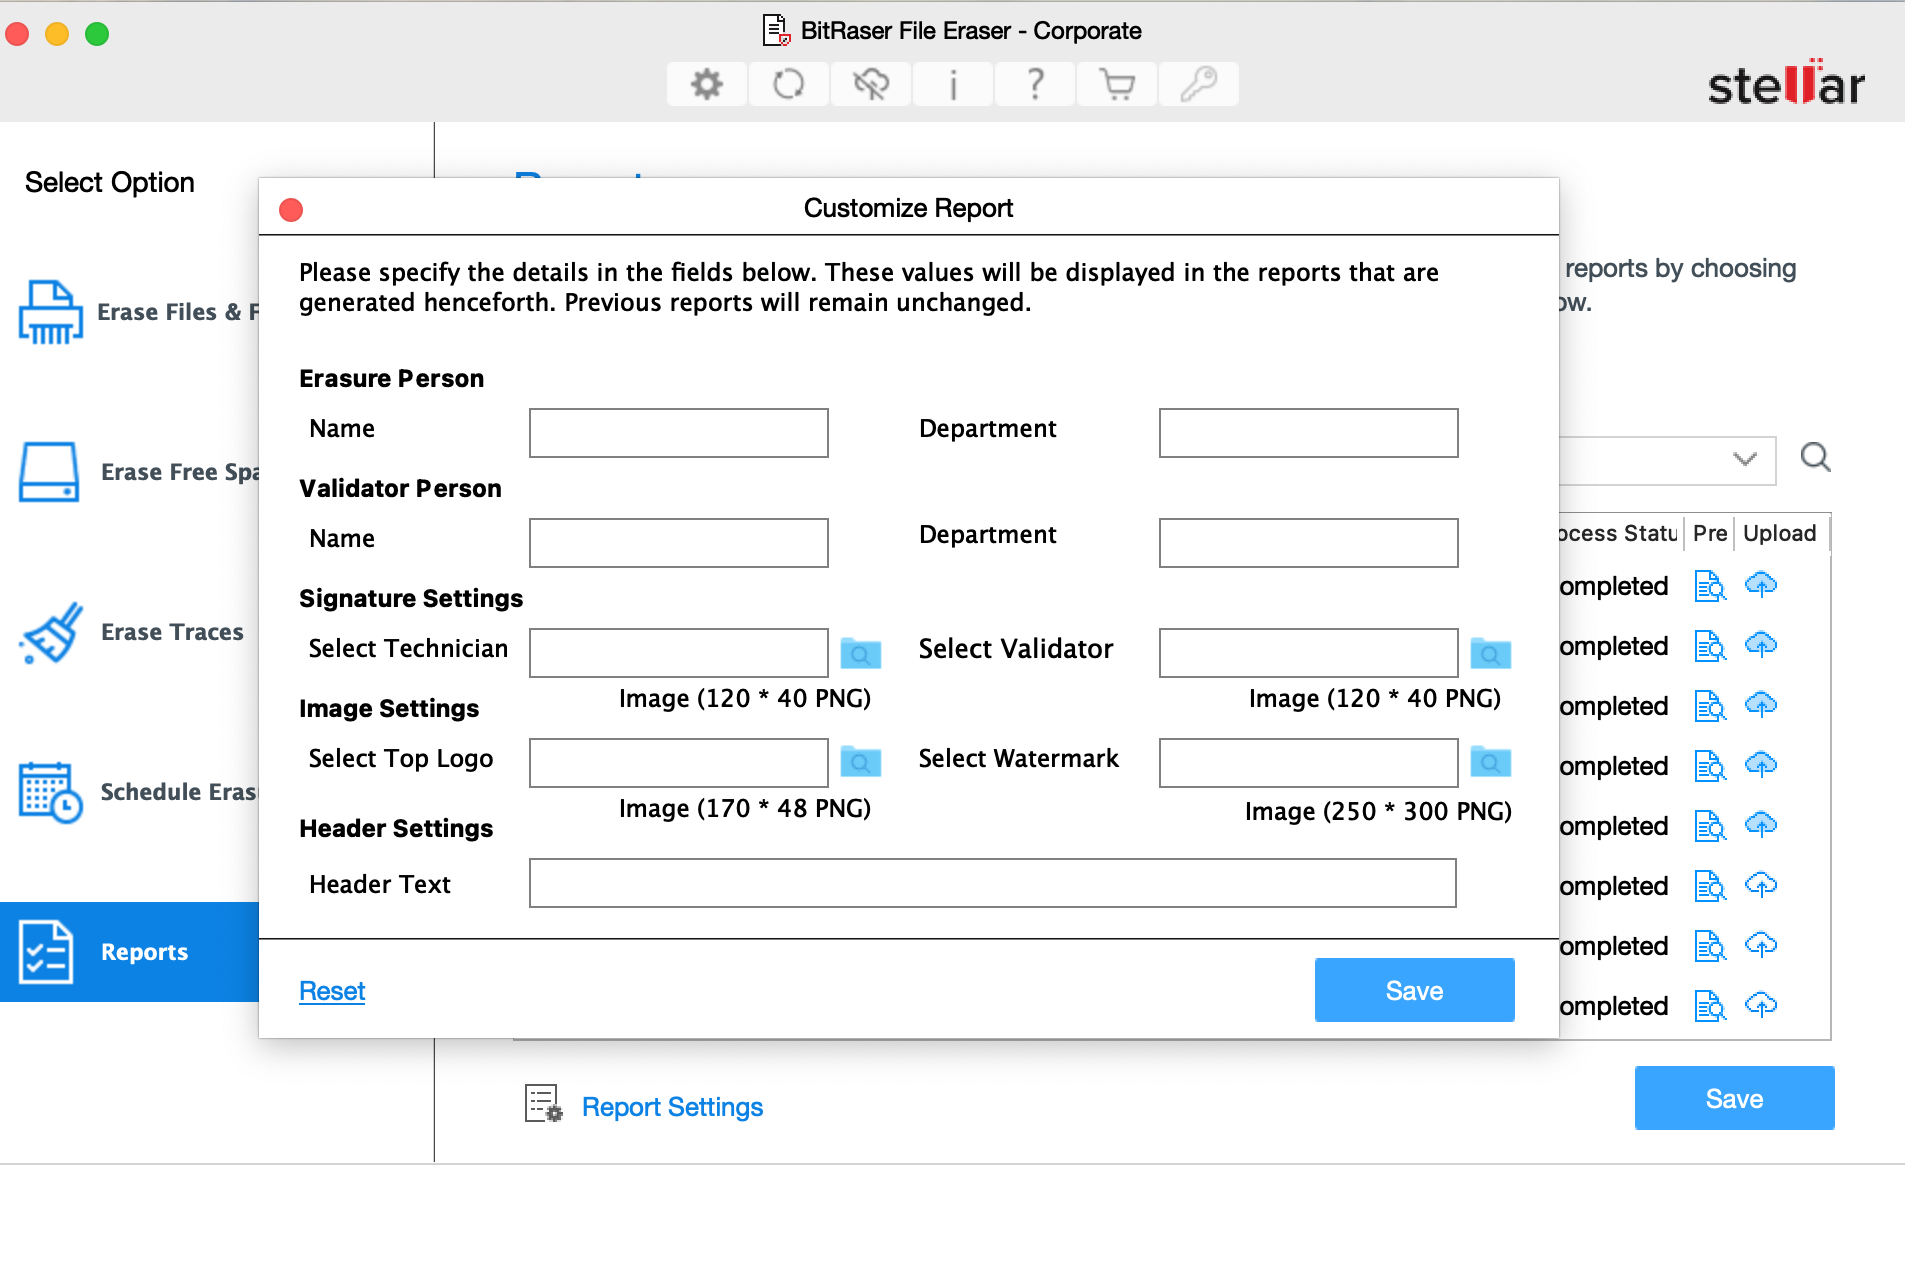
Task: Click Save button in Reports window
Action: (x=1734, y=1098)
